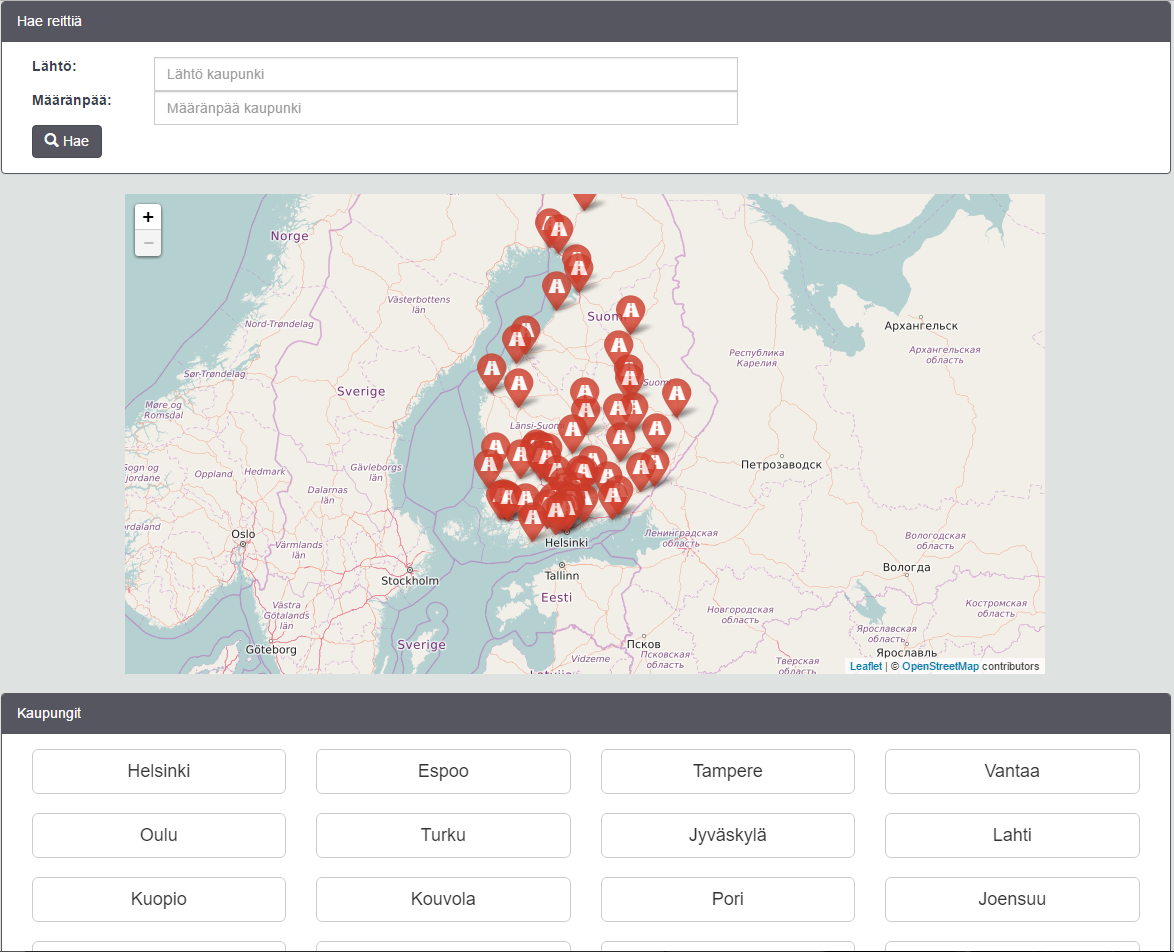Click the Stockholm label on the map
The image size is (1174, 952).
pos(410,580)
